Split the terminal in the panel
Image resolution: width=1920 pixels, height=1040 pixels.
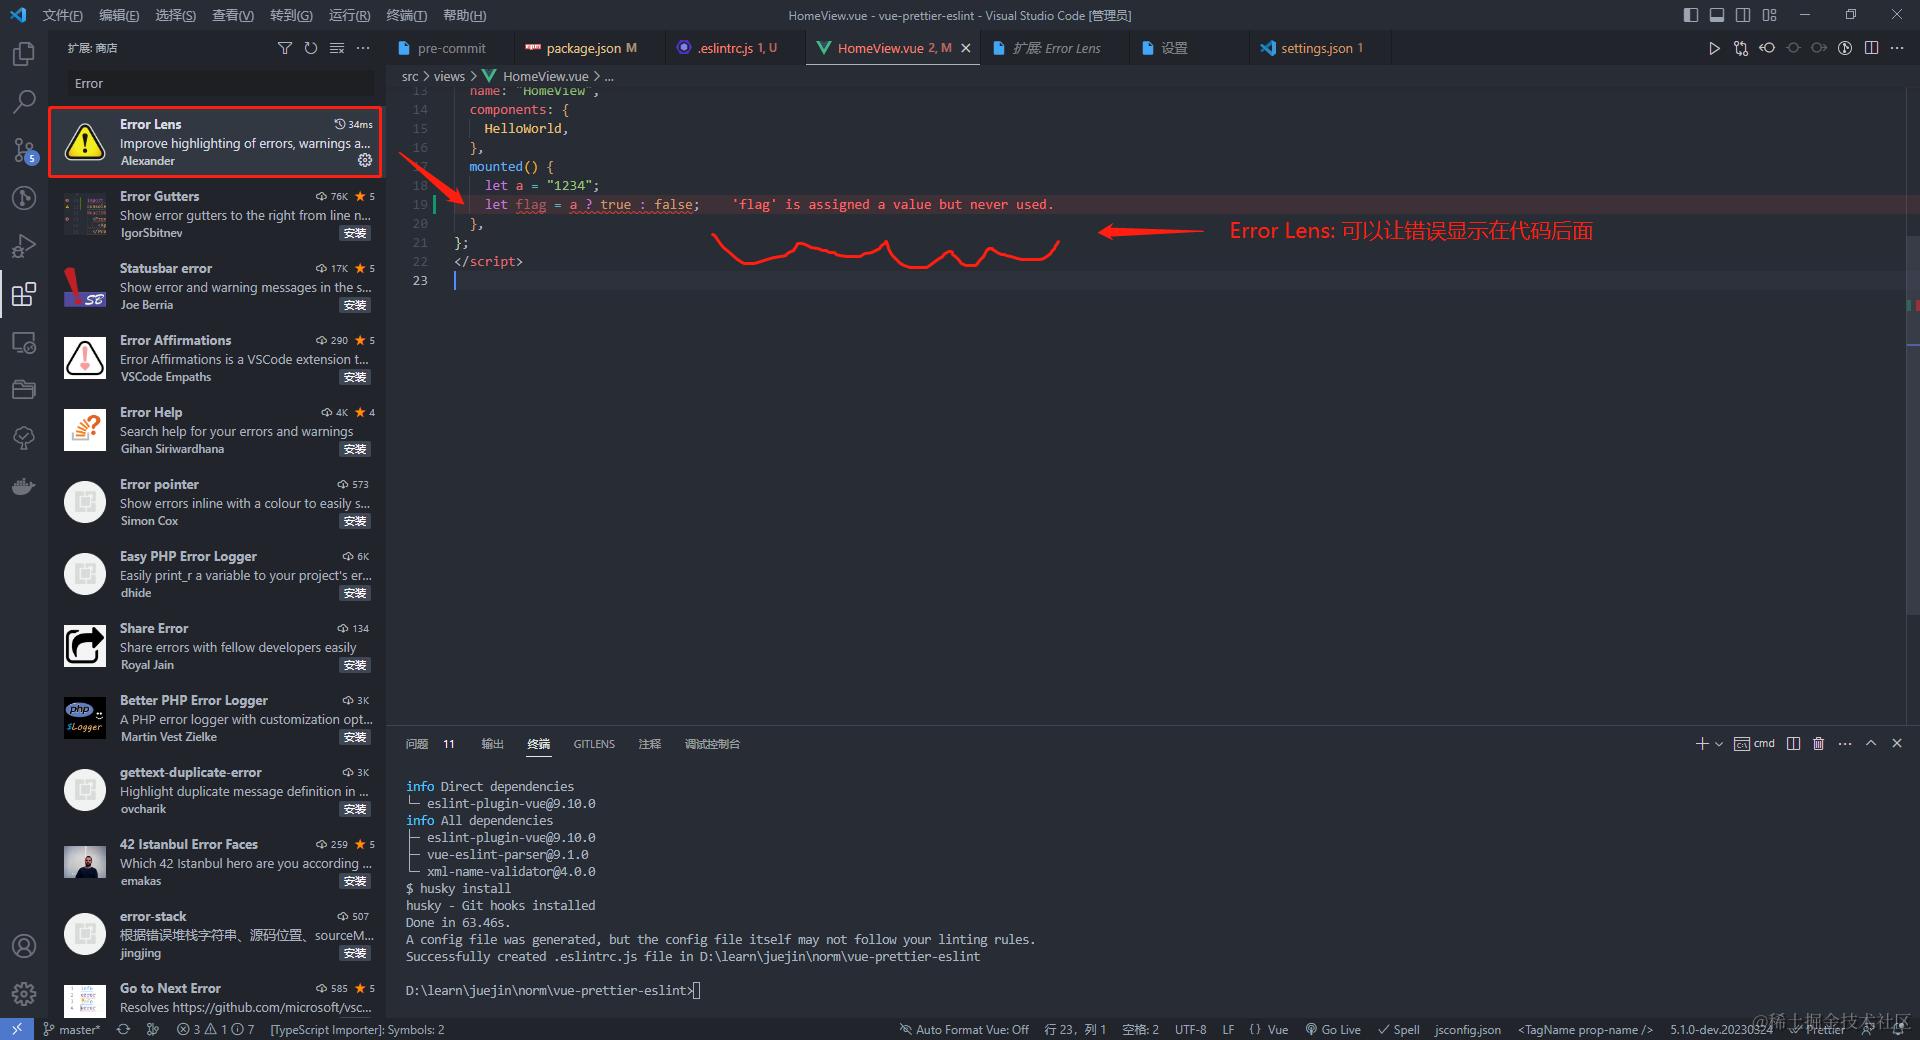click(x=1793, y=743)
